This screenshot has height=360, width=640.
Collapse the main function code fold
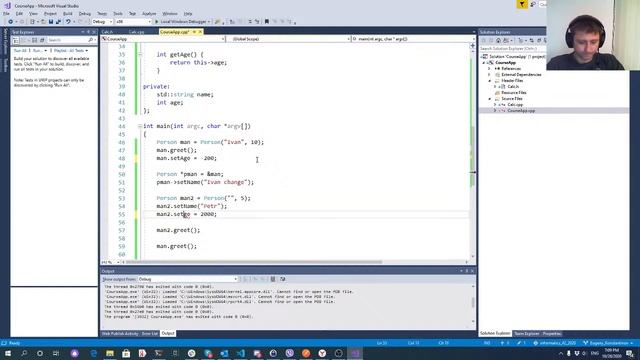coord(140,127)
